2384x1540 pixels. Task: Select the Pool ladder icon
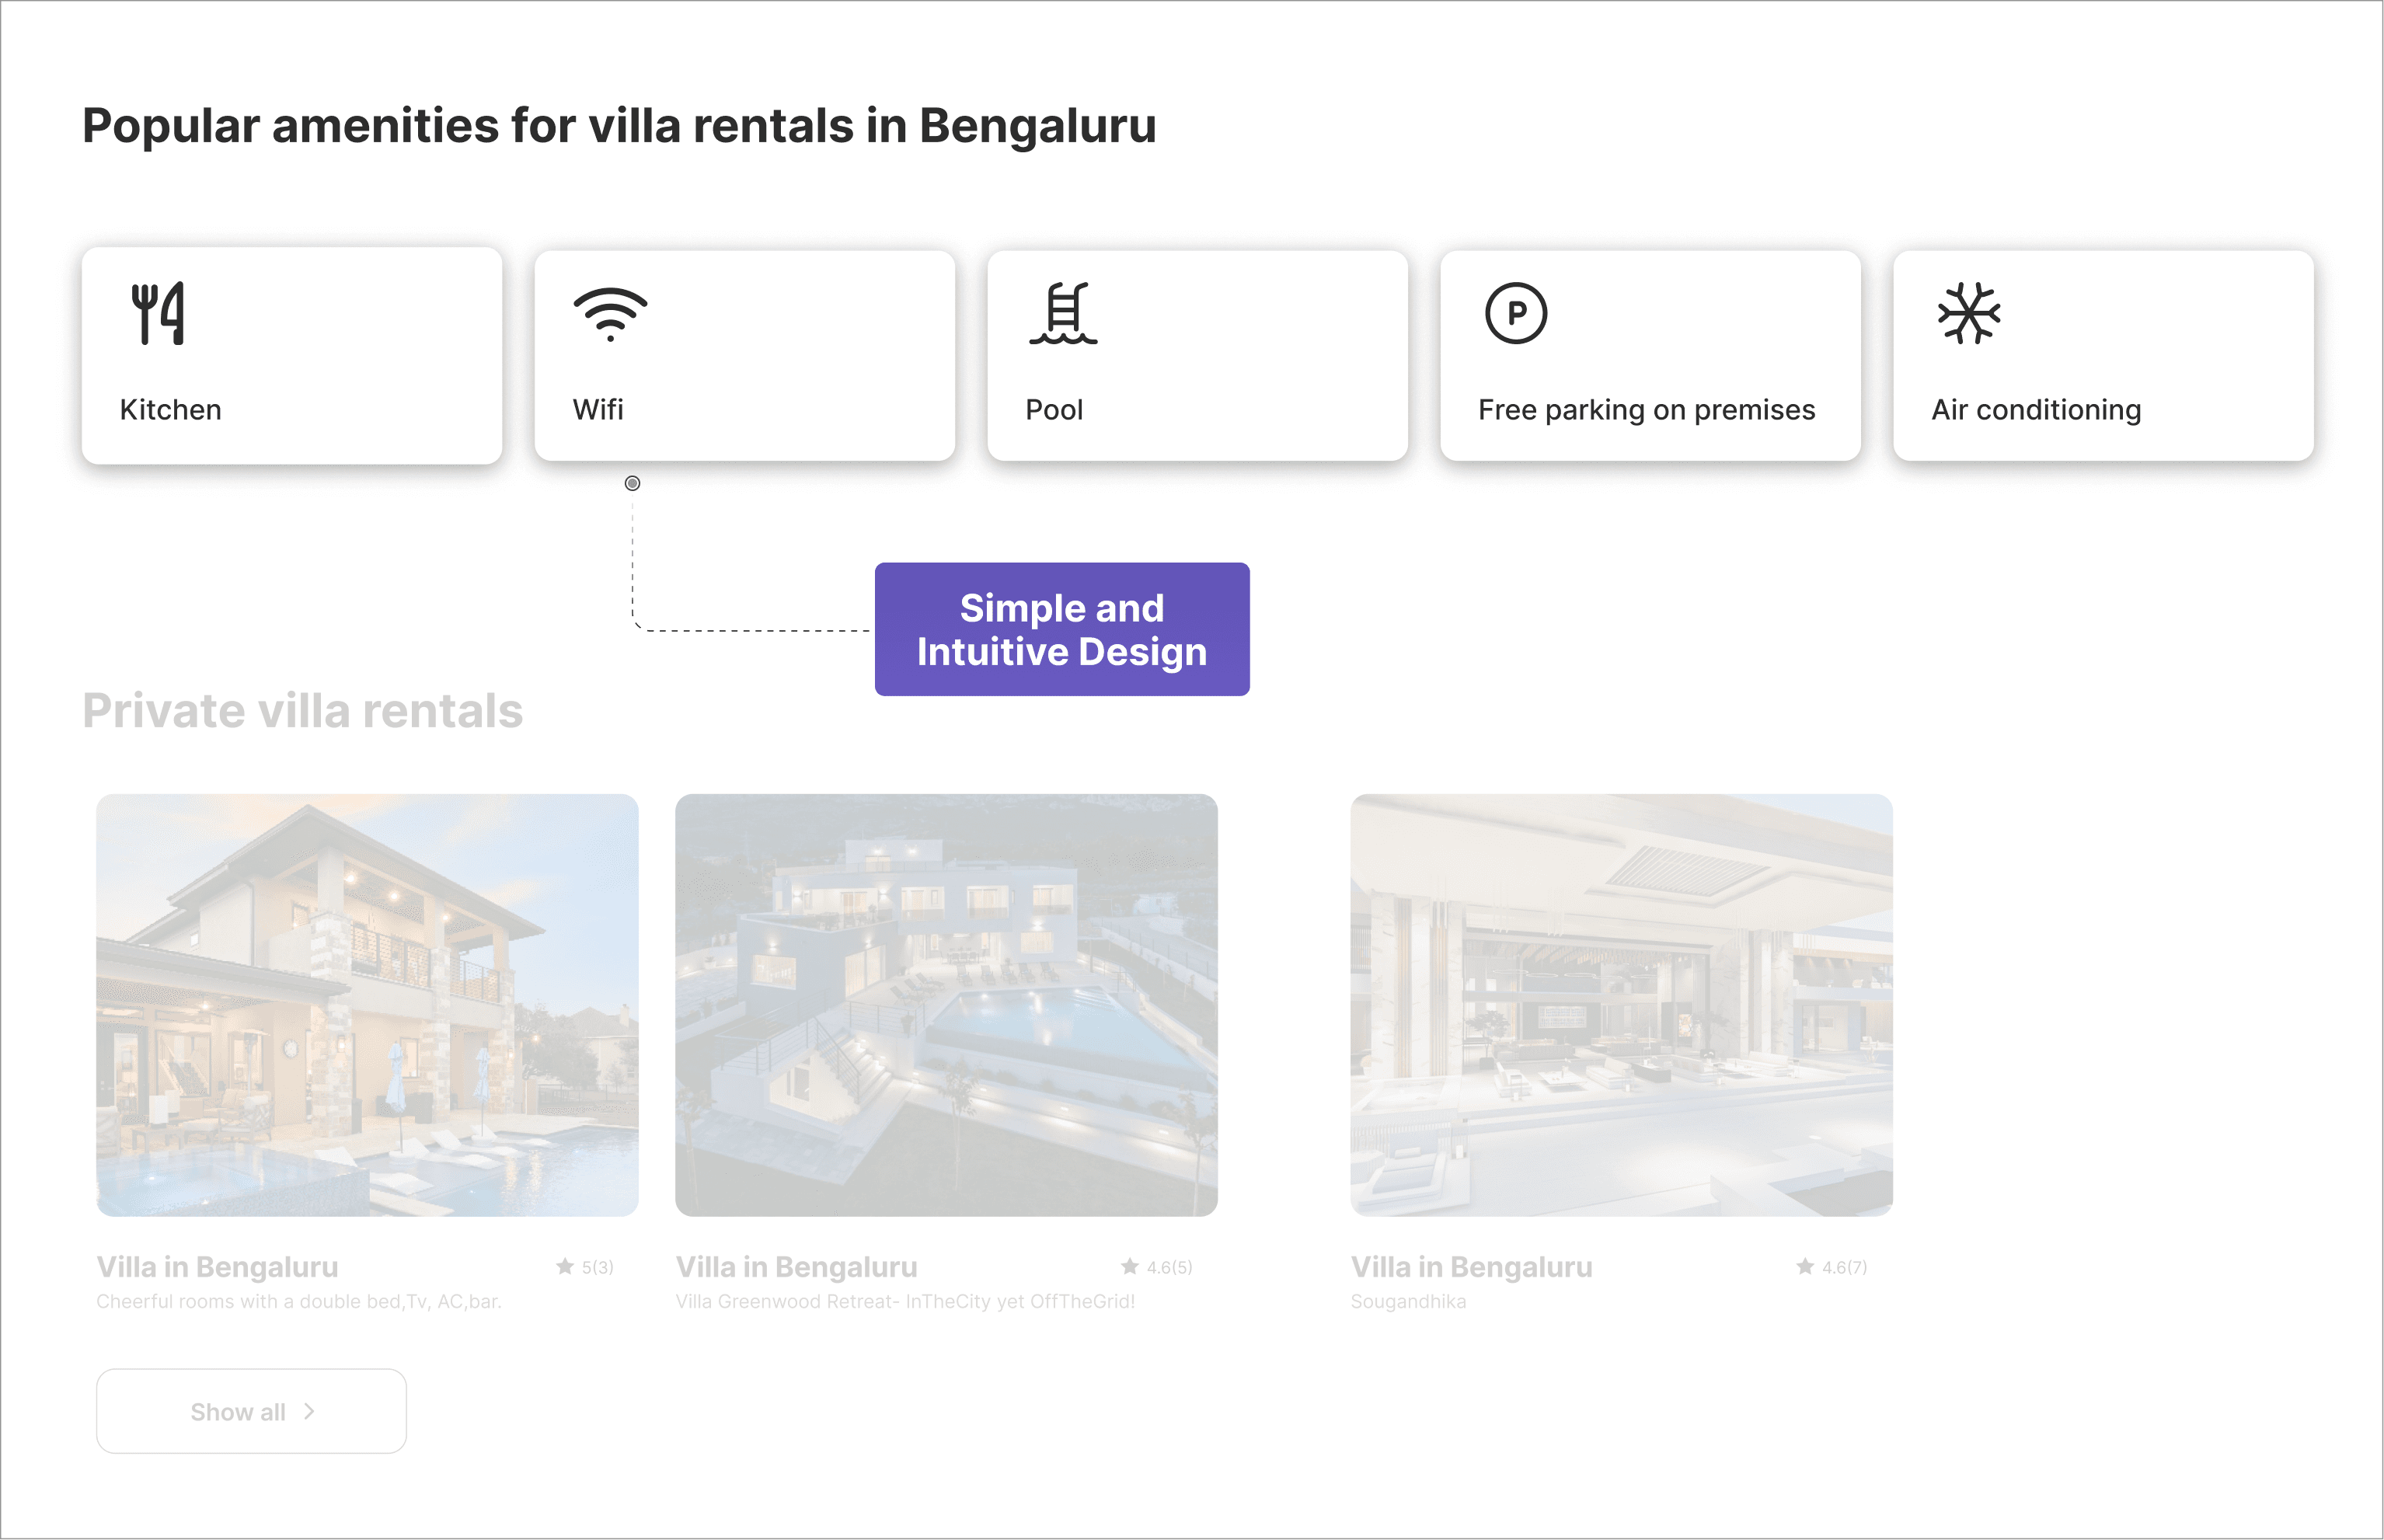[x=1062, y=312]
